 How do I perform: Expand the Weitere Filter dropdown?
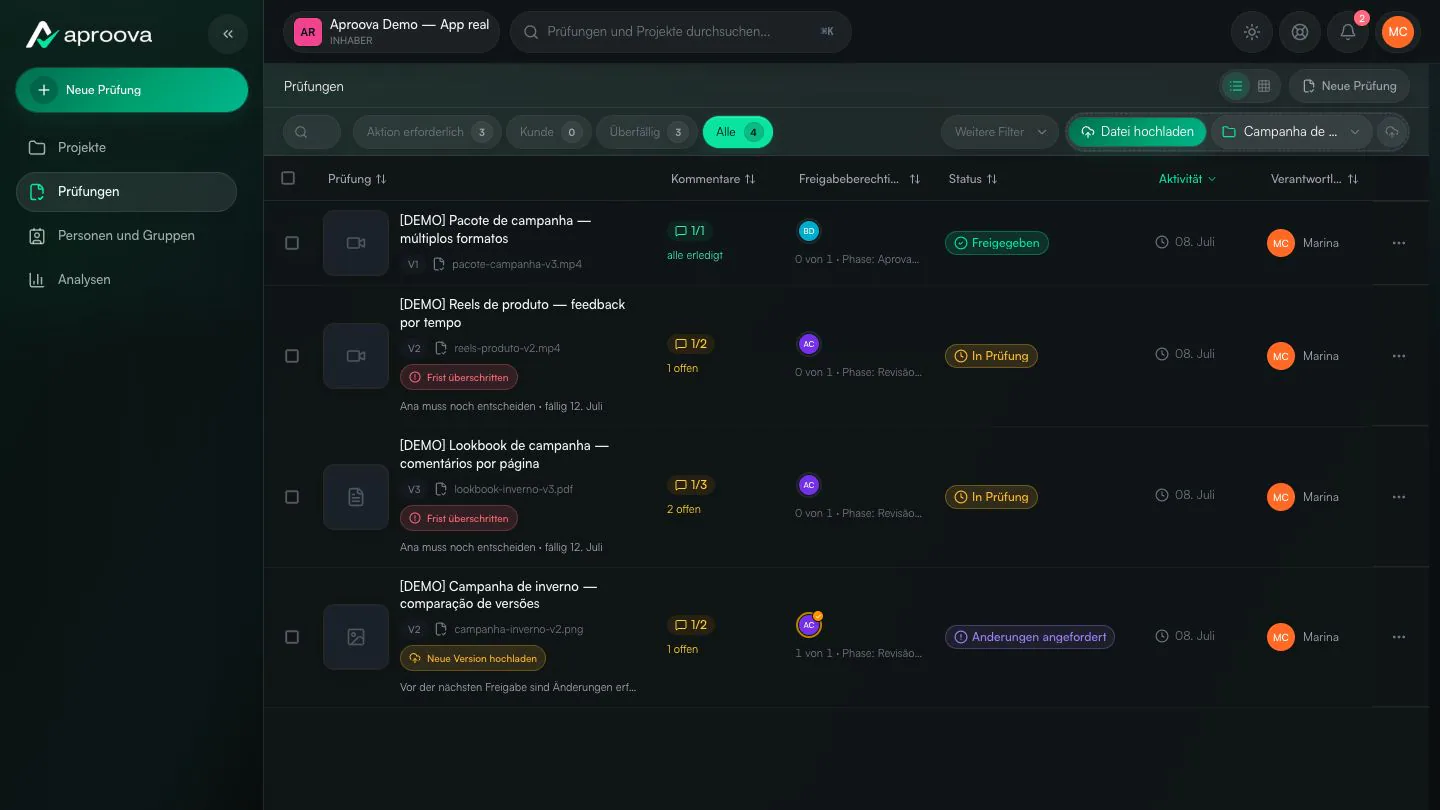1000,132
